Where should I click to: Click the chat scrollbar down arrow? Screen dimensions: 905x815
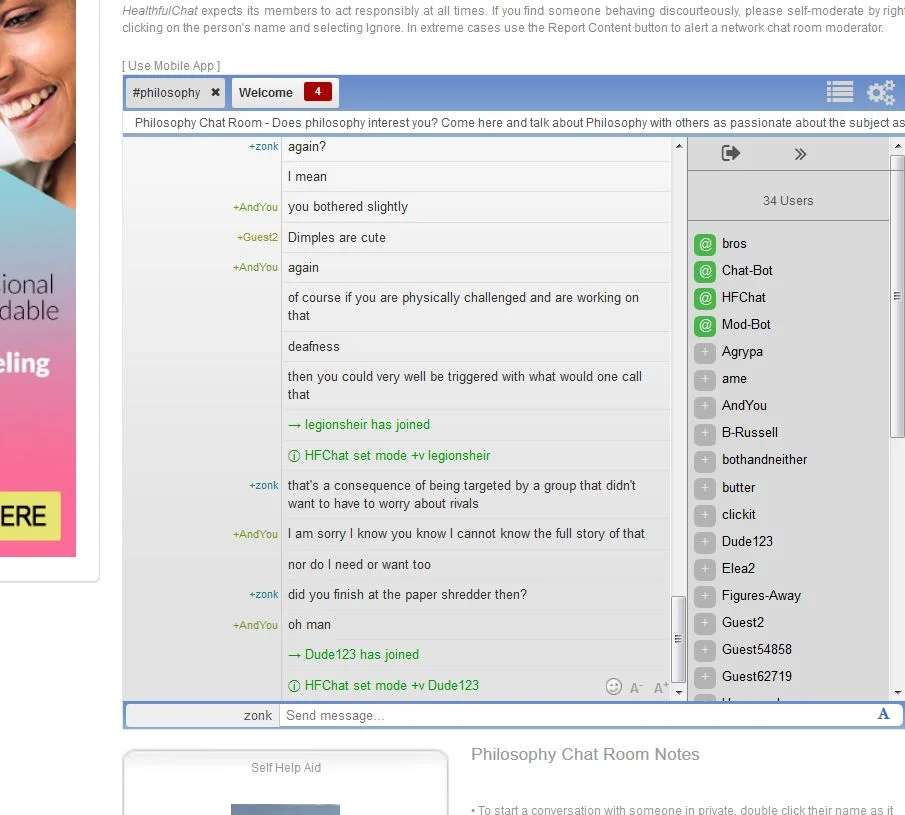[679, 691]
